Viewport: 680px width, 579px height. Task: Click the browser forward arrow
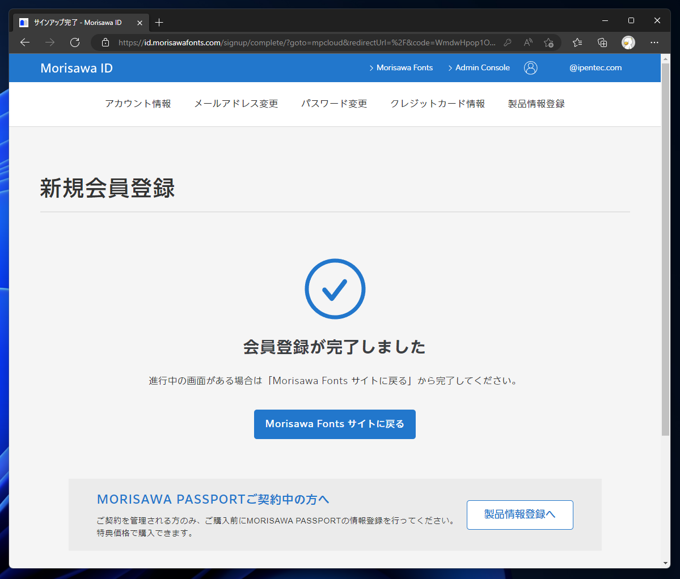click(50, 43)
